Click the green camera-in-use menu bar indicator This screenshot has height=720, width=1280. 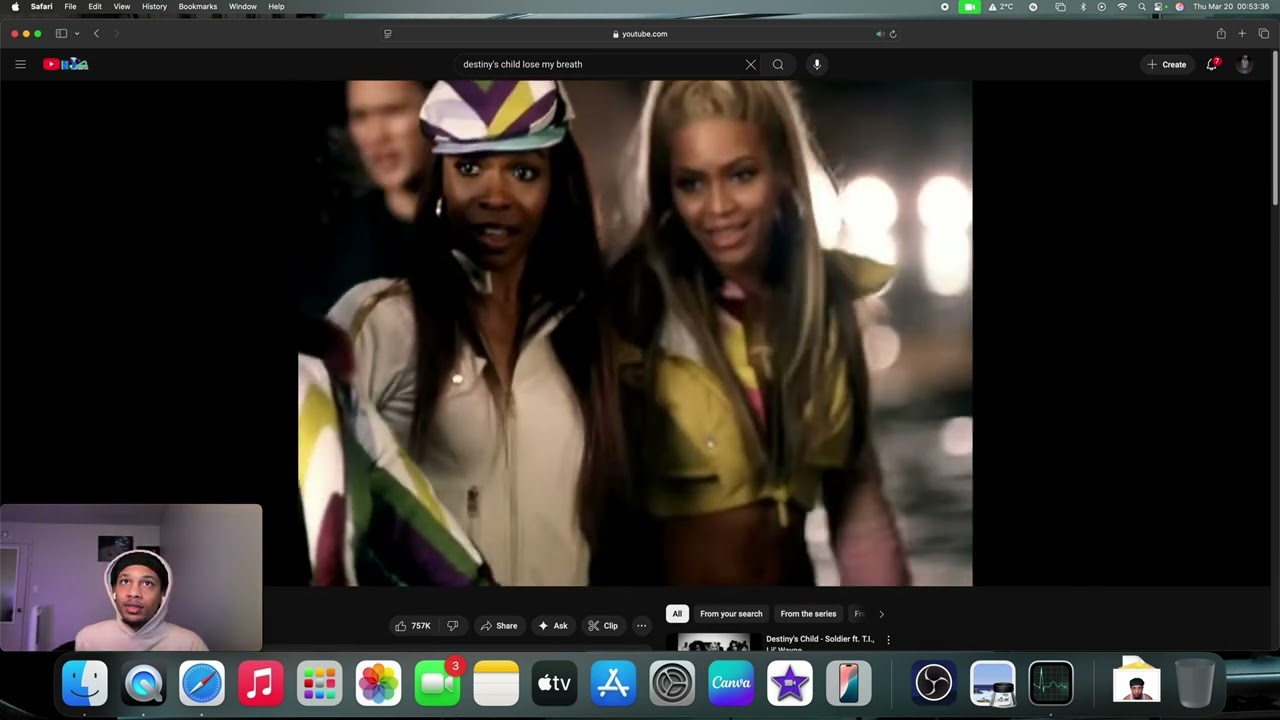[969, 7]
